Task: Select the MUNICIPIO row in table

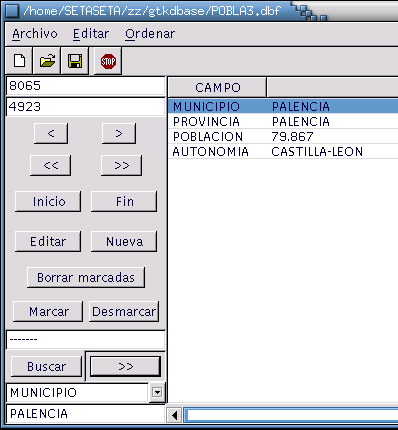Action: [x=283, y=107]
